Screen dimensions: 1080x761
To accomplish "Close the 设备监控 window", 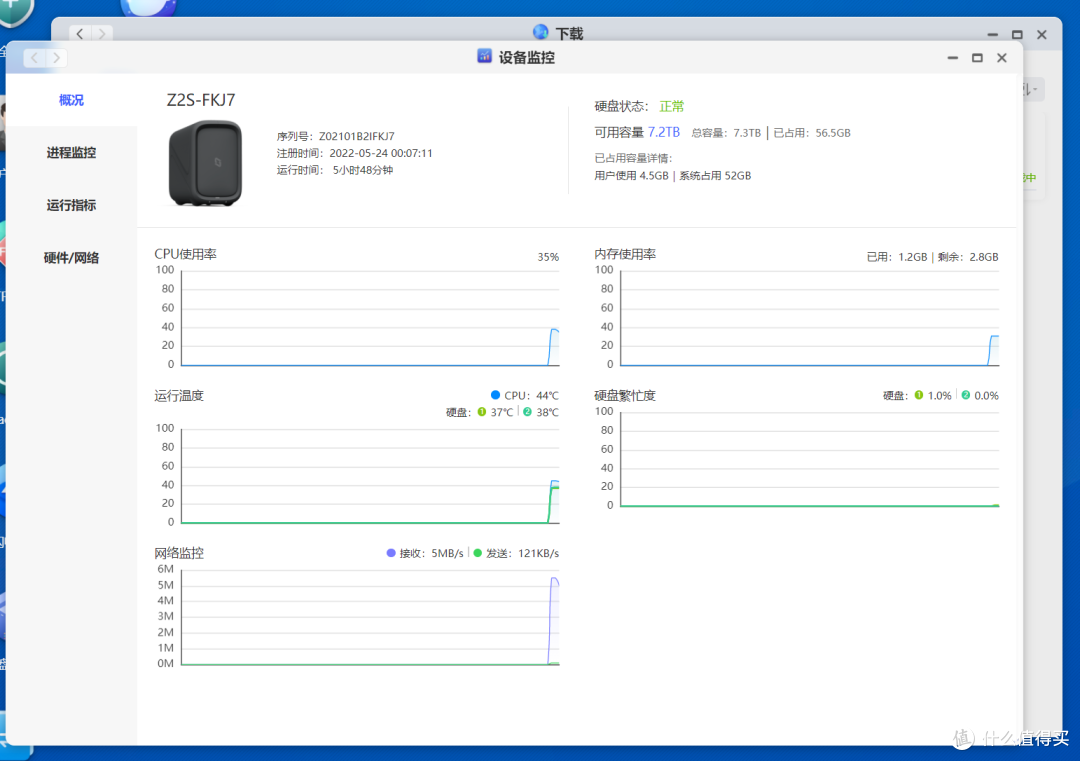I will (1001, 58).
